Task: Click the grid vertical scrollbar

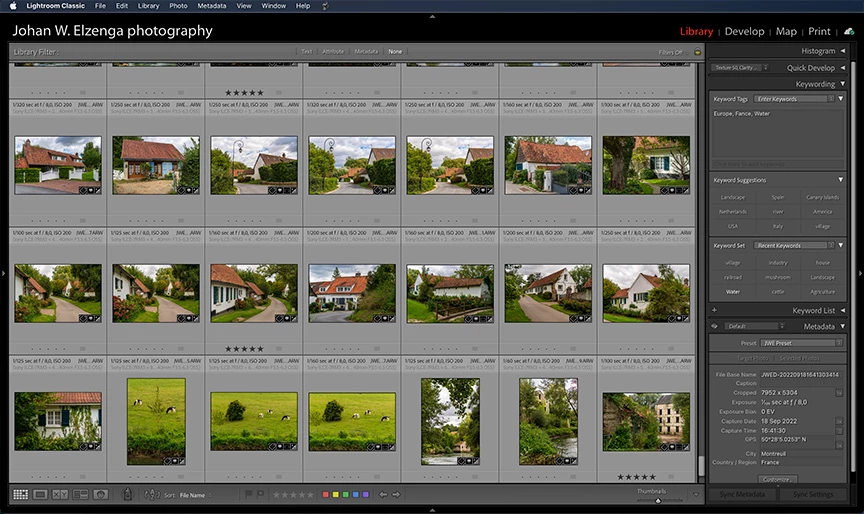Action: pos(701,466)
